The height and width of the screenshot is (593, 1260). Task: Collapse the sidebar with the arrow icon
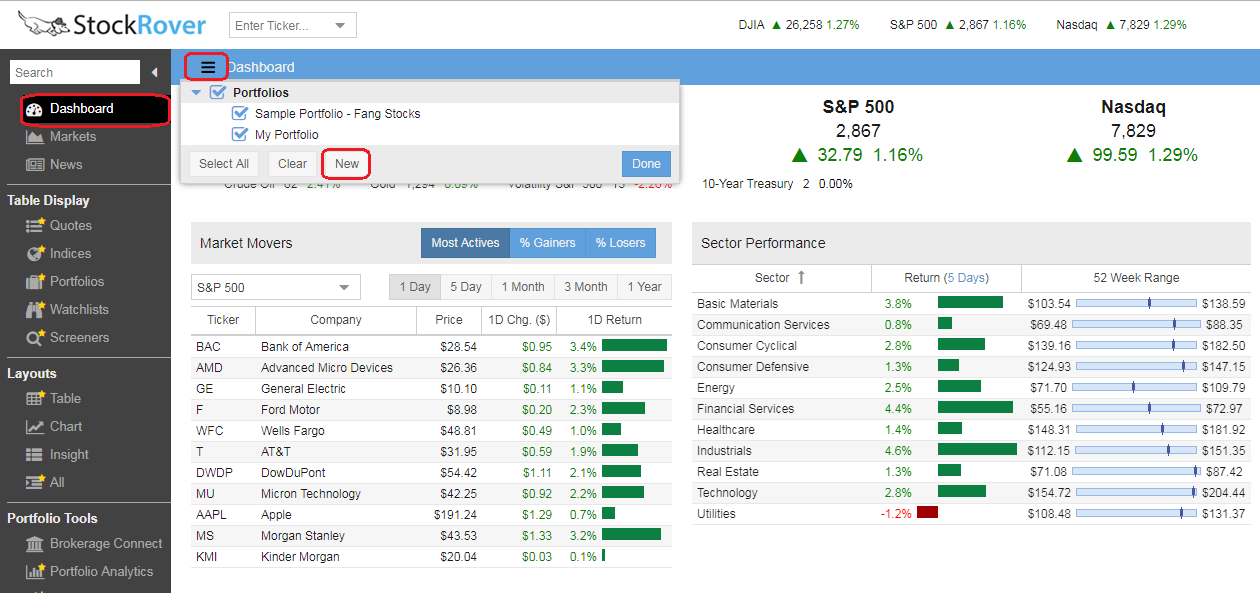click(155, 72)
